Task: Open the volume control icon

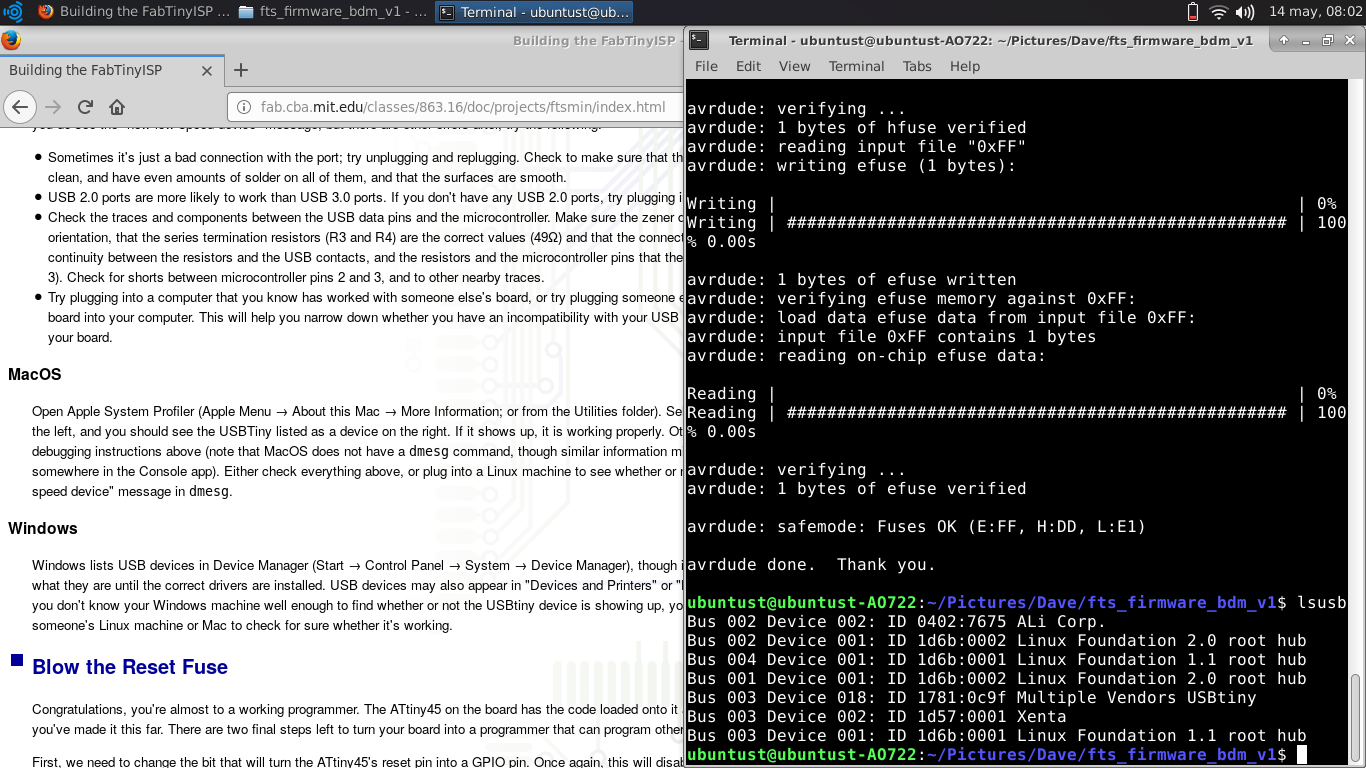Action: [x=1245, y=12]
